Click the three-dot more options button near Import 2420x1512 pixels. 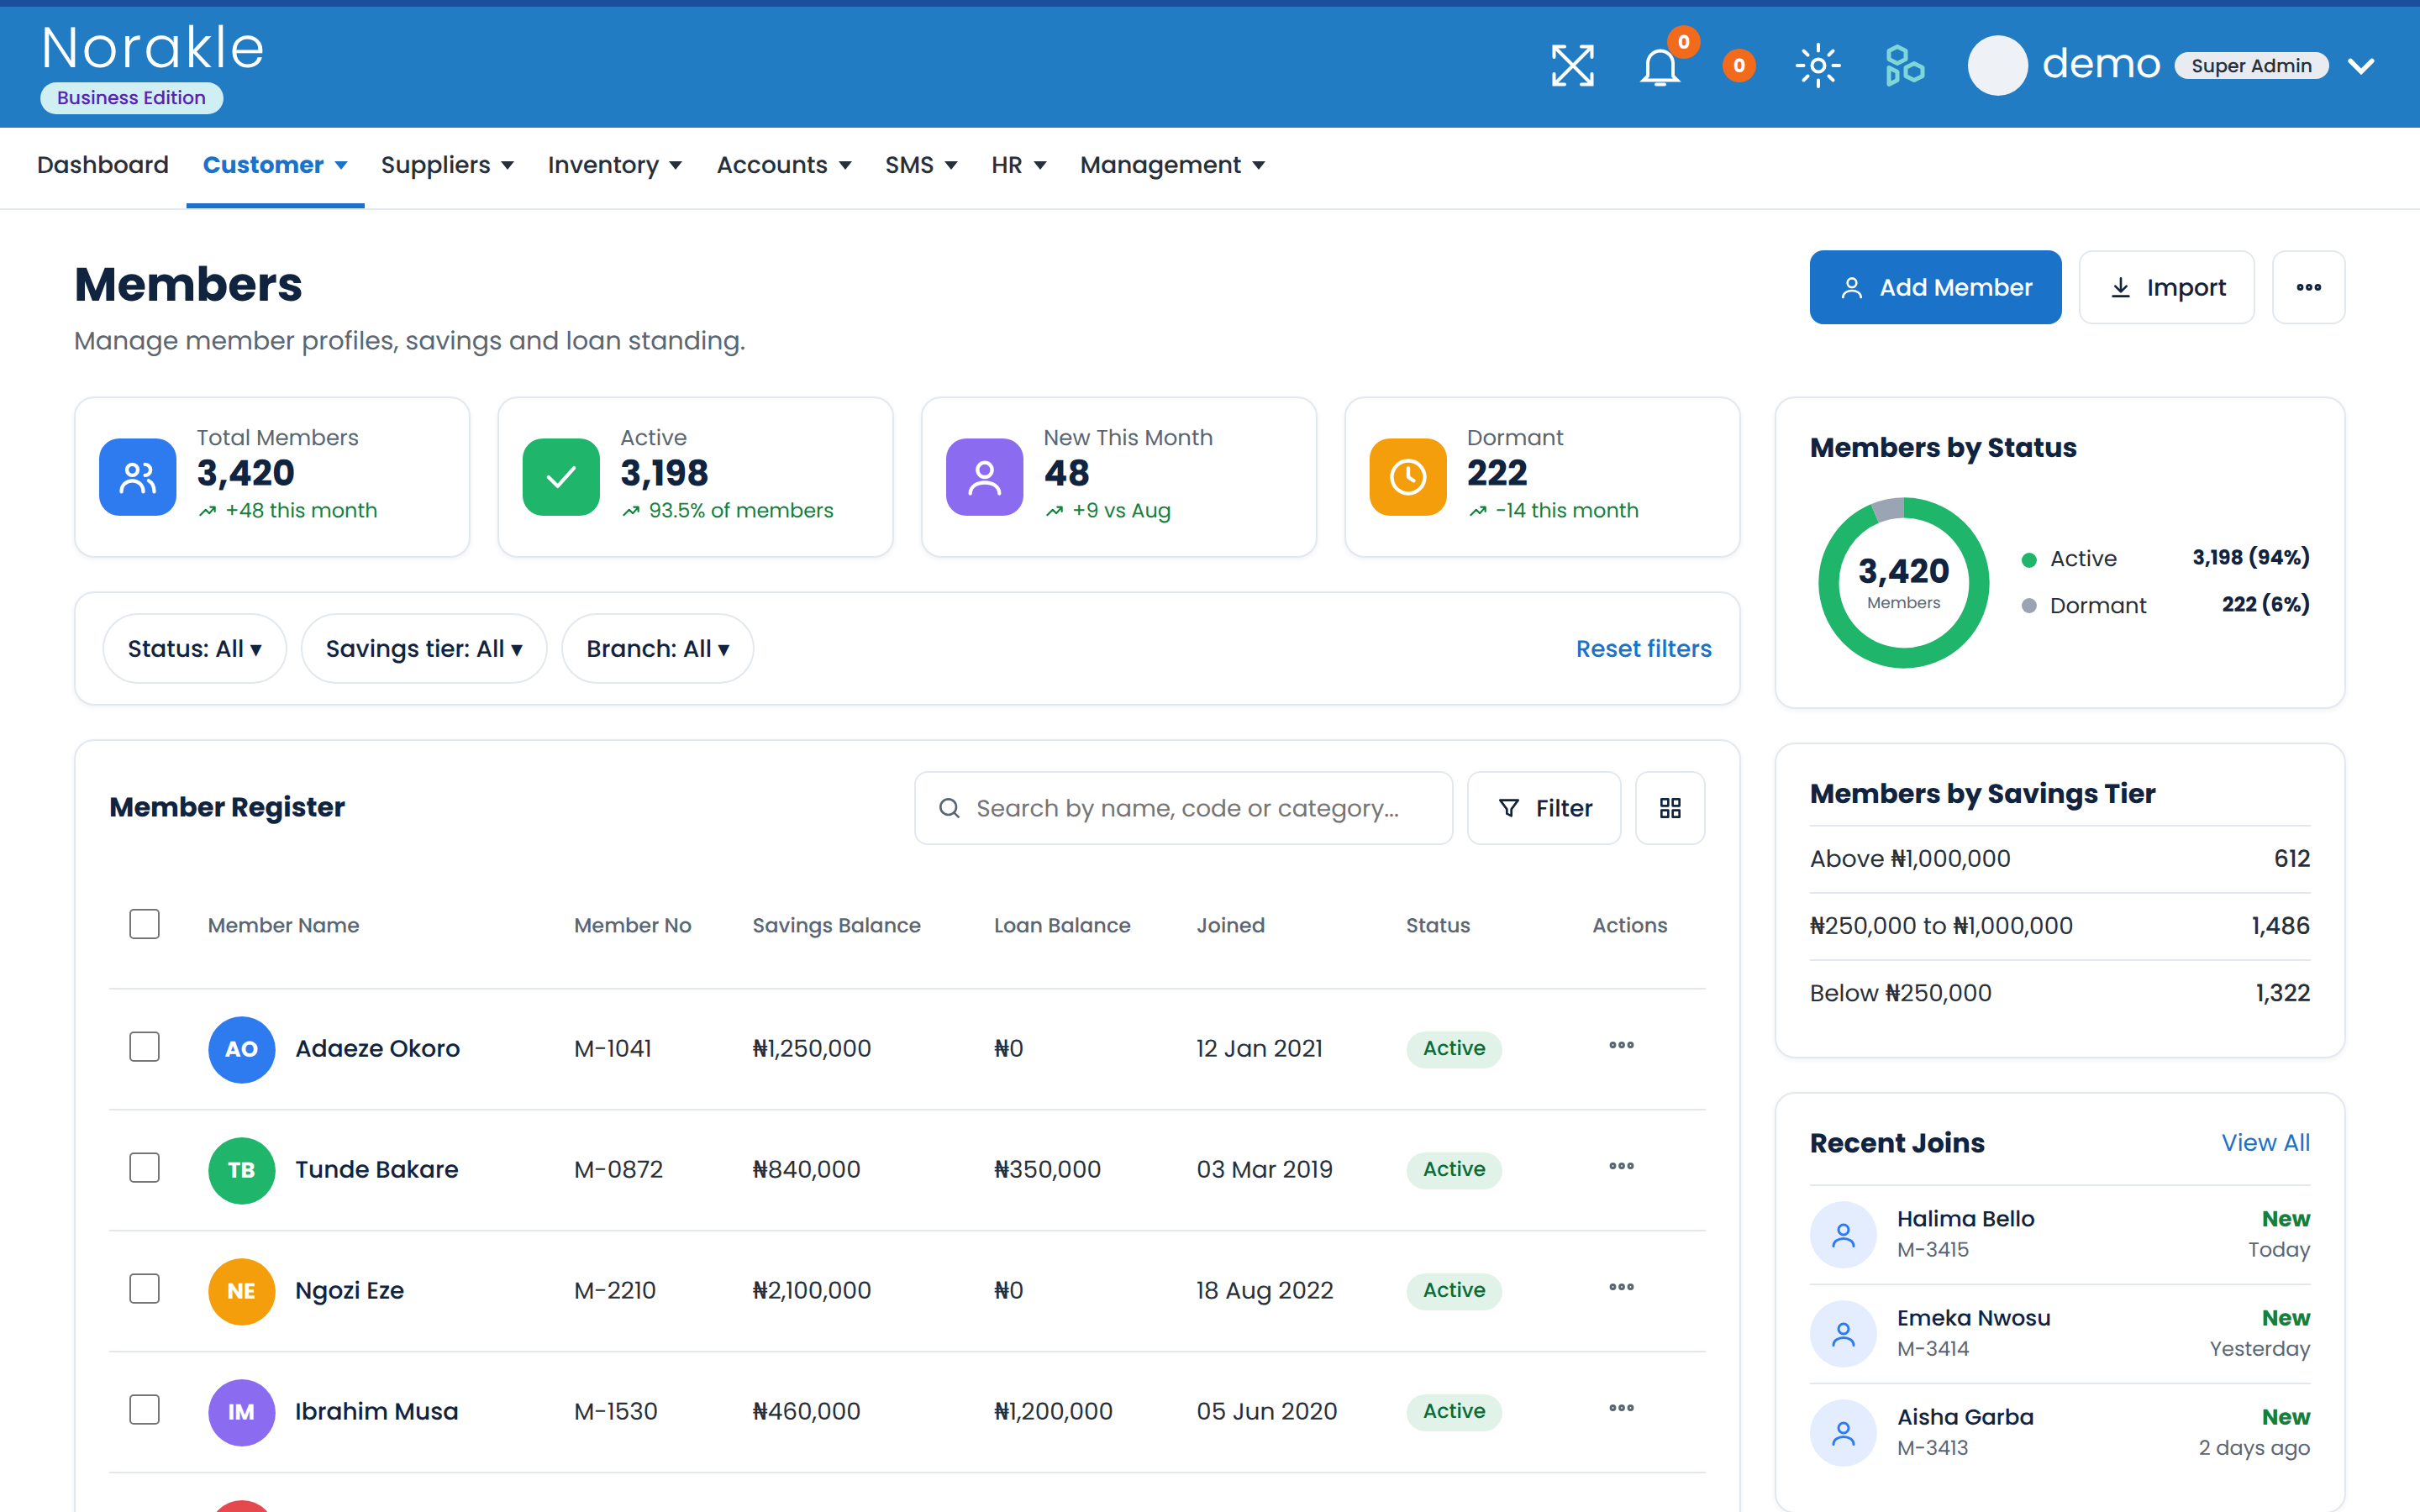[2308, 287]
